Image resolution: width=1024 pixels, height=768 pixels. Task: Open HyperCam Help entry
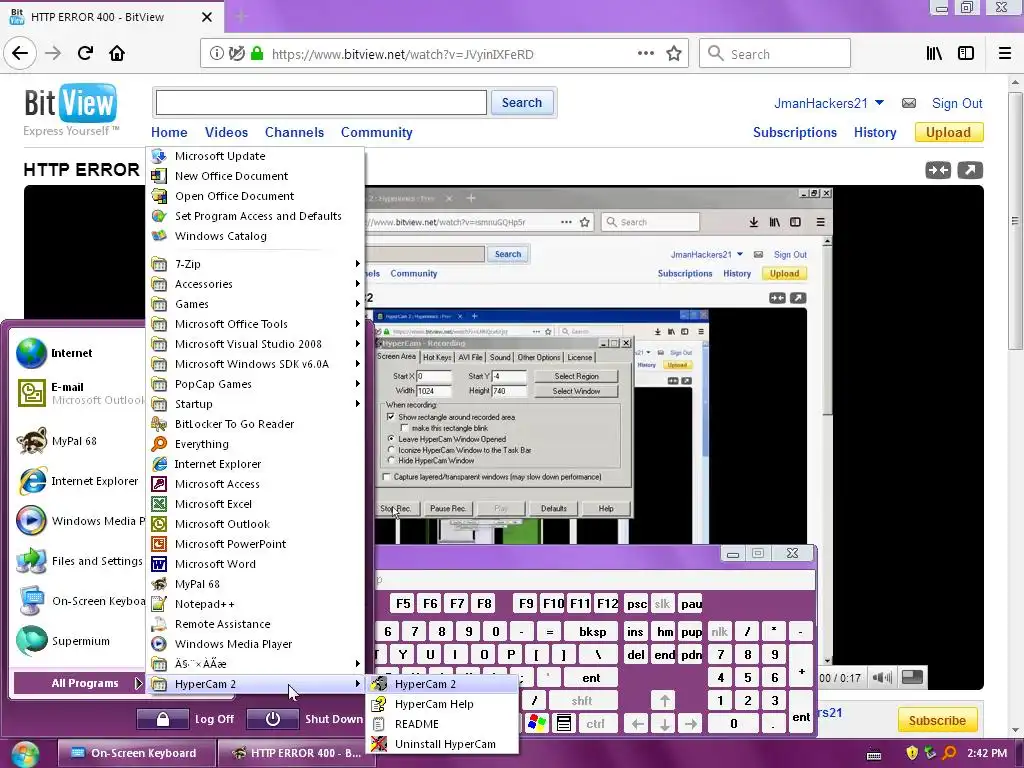(443, 704)
